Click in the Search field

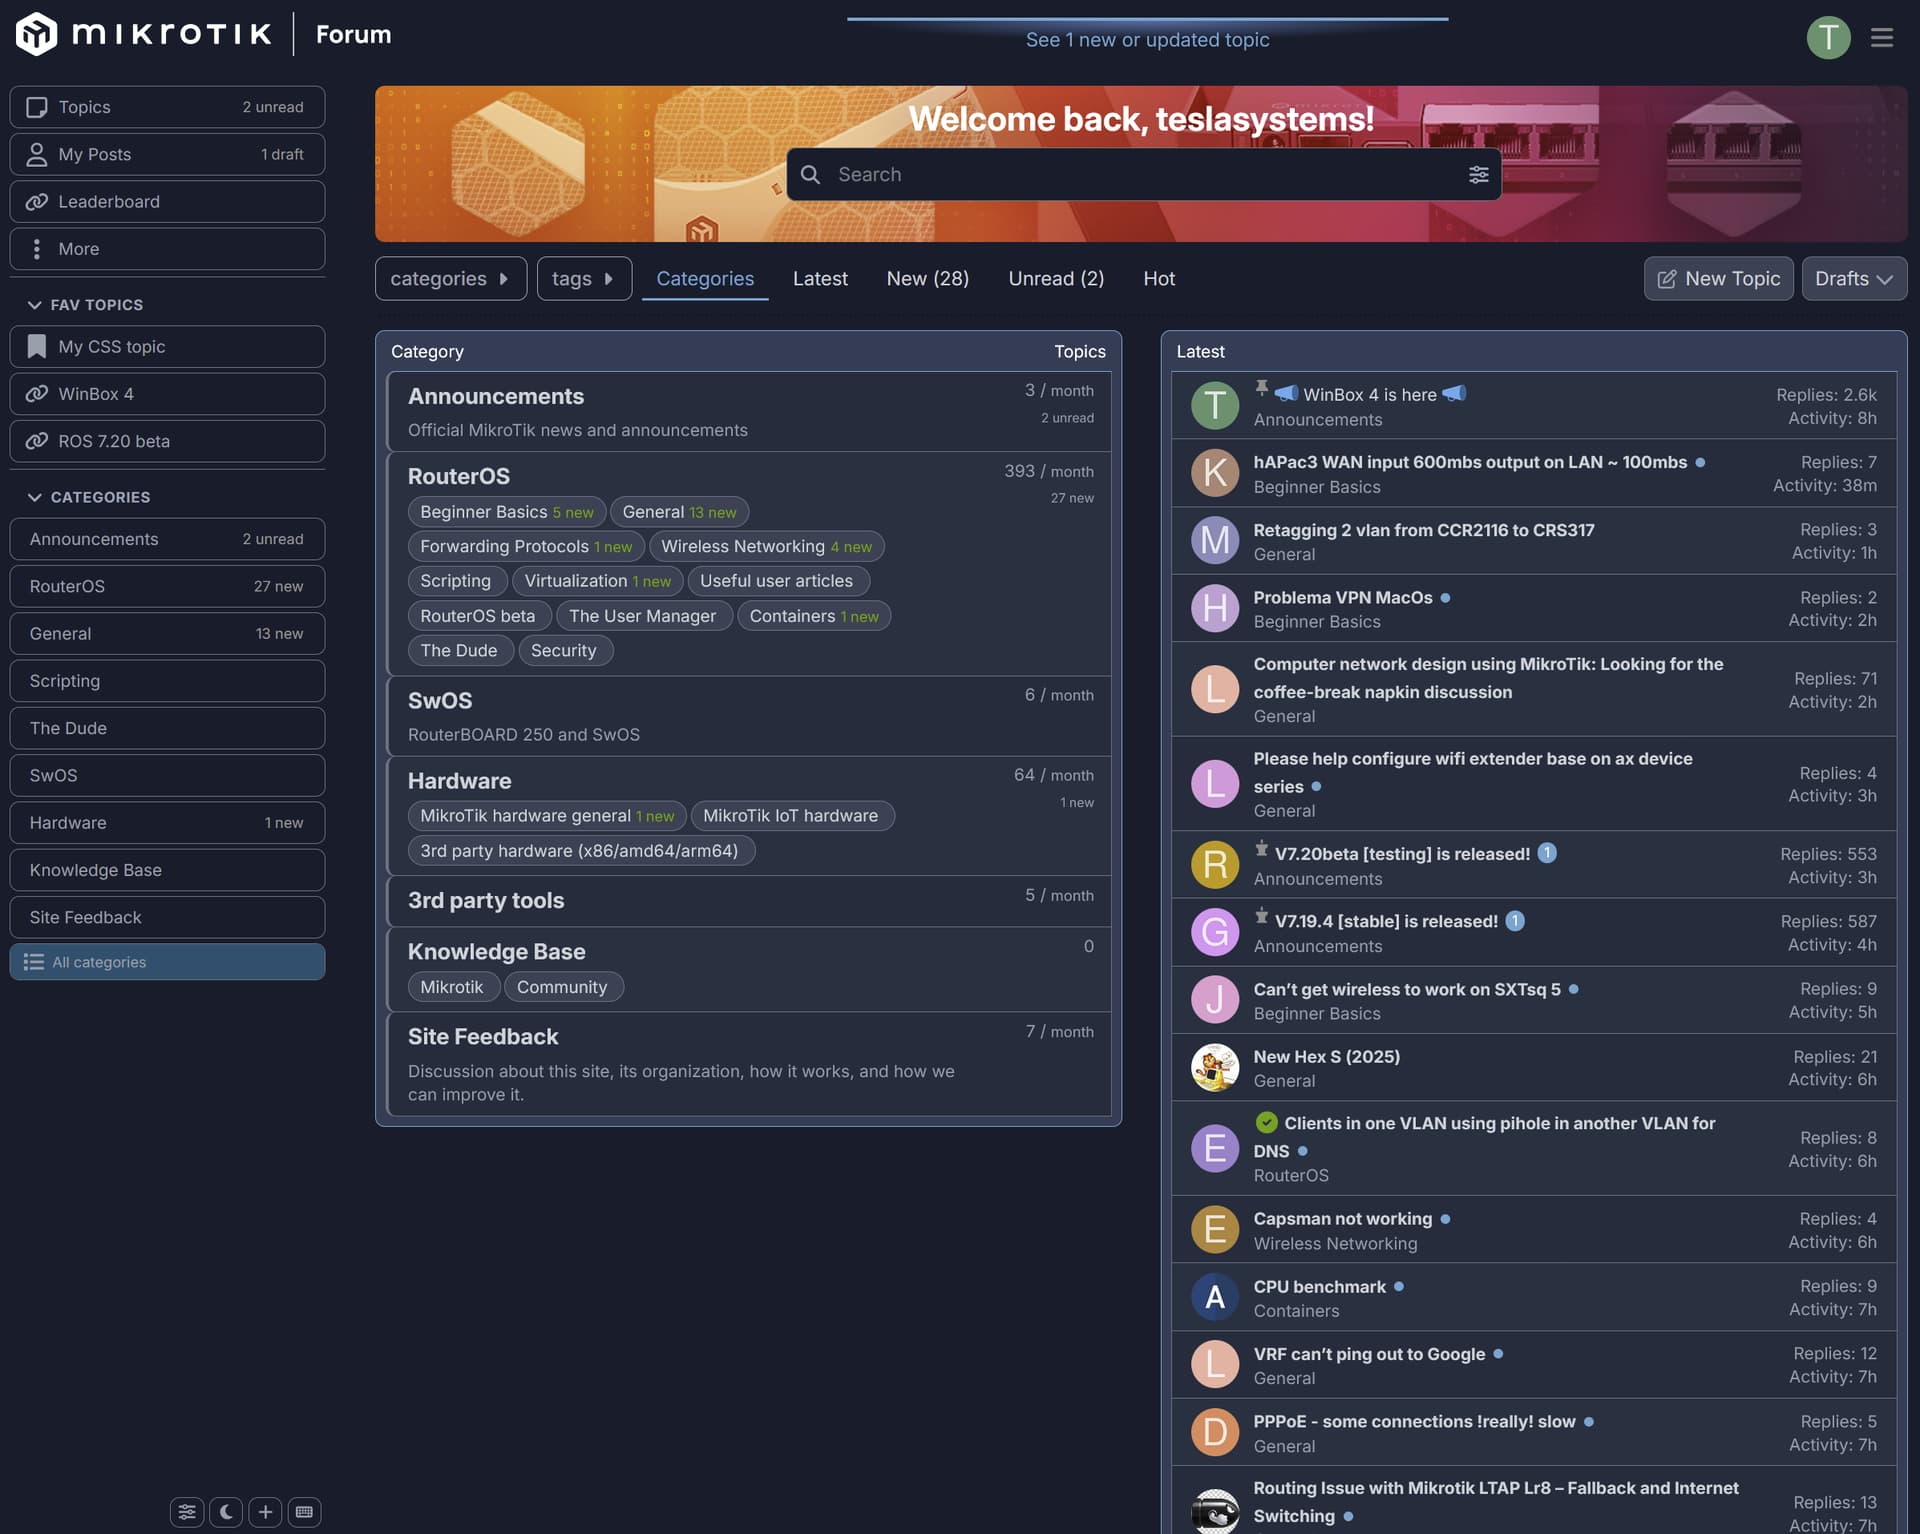tap(1143, 174)
